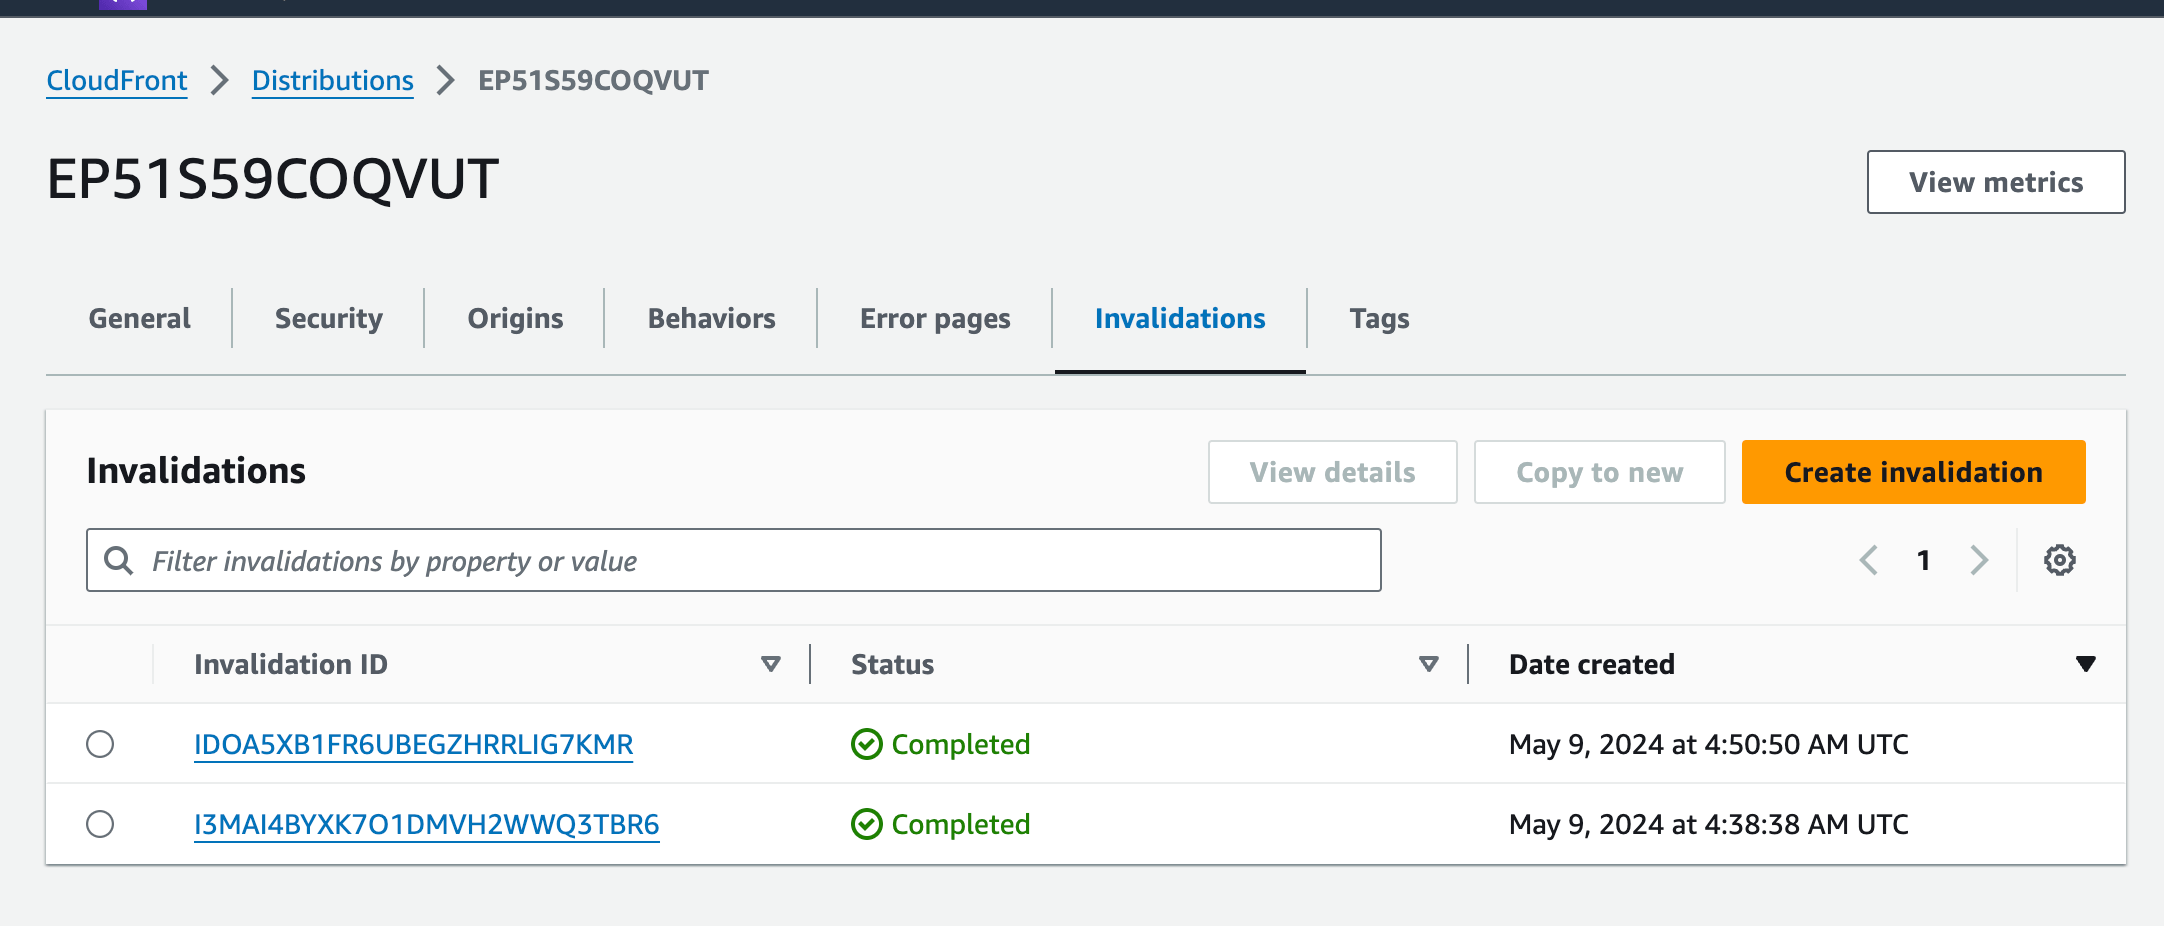Open invalidation I3MAI4BYXK7O1DMVH2WWQ3TBR6 link

point(426,824)
